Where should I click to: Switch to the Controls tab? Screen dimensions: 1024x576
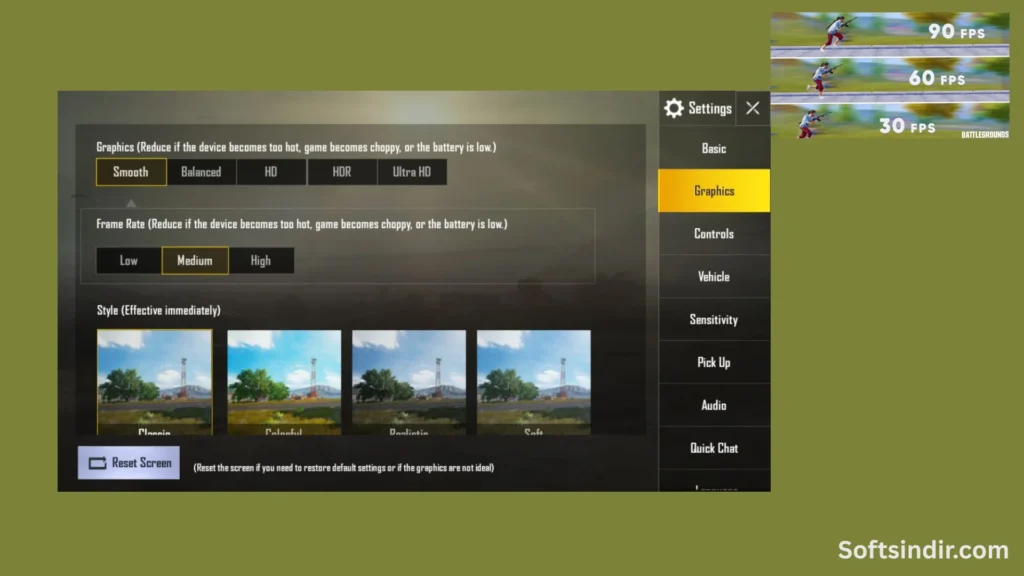point(713,233)
